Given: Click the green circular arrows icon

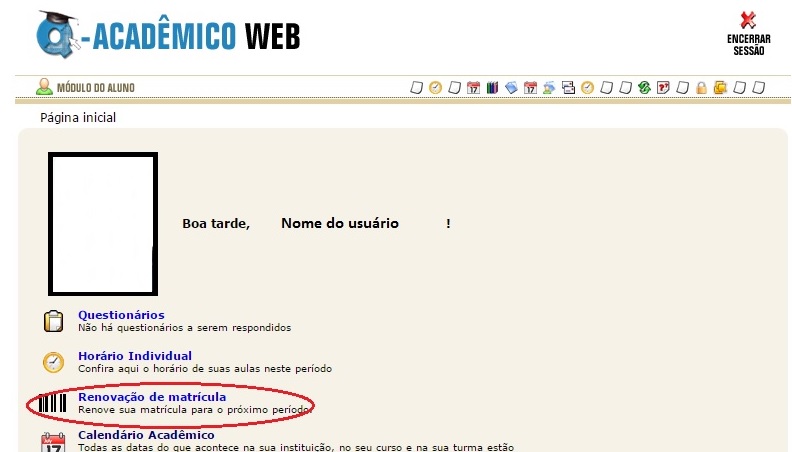Looking at the screenshot, I should (644, 88).
